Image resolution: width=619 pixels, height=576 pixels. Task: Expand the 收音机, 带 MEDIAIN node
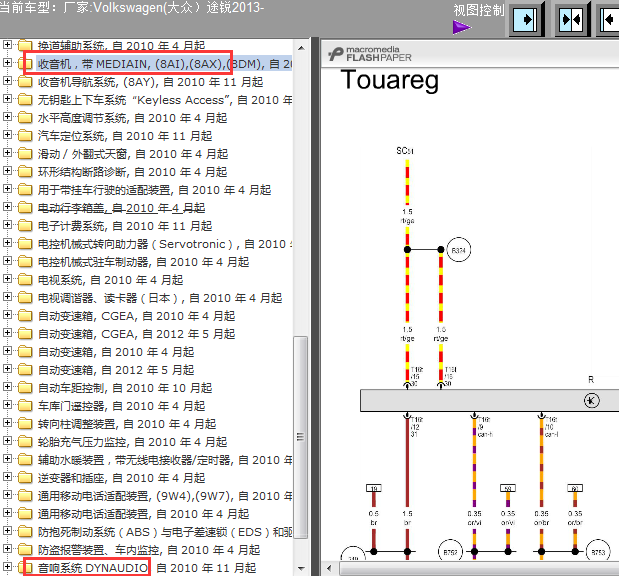pyautogui.click(x=7, y=62)
